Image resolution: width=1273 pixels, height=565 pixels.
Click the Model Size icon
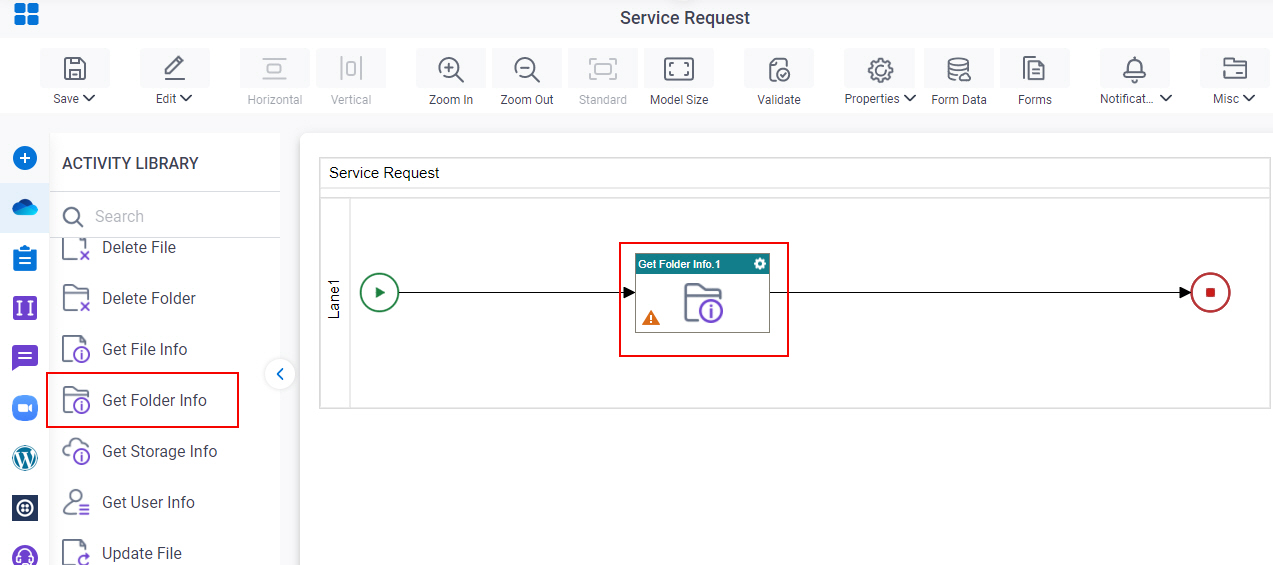coord(679,68)
